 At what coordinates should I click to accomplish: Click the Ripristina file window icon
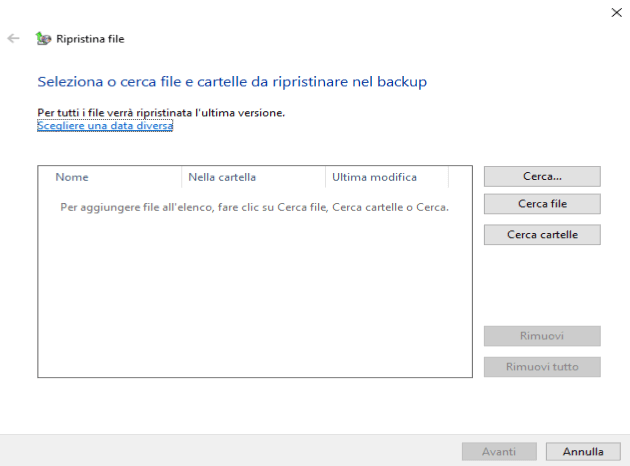point(42,39)
